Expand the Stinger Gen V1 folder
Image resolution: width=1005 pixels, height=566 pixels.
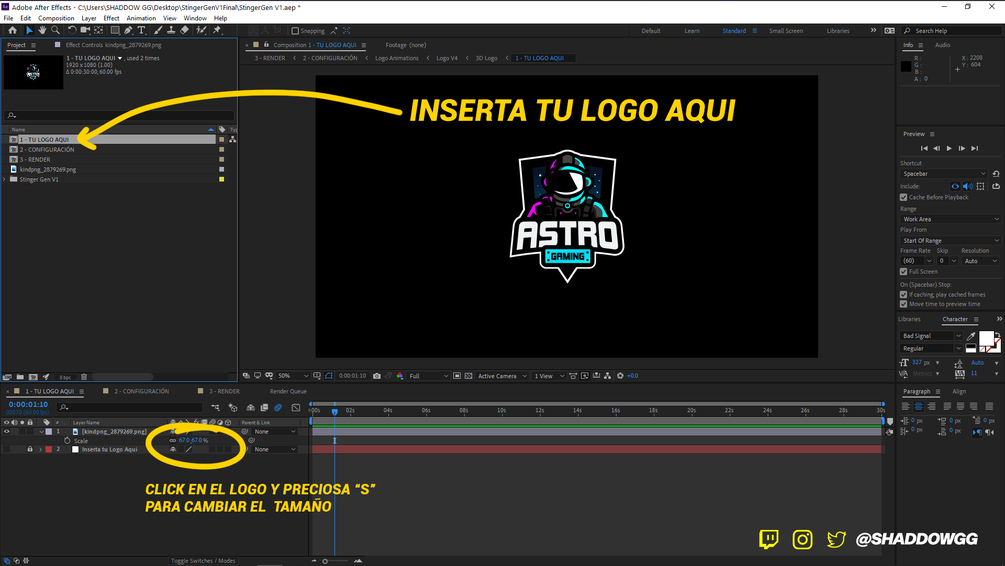5,179
